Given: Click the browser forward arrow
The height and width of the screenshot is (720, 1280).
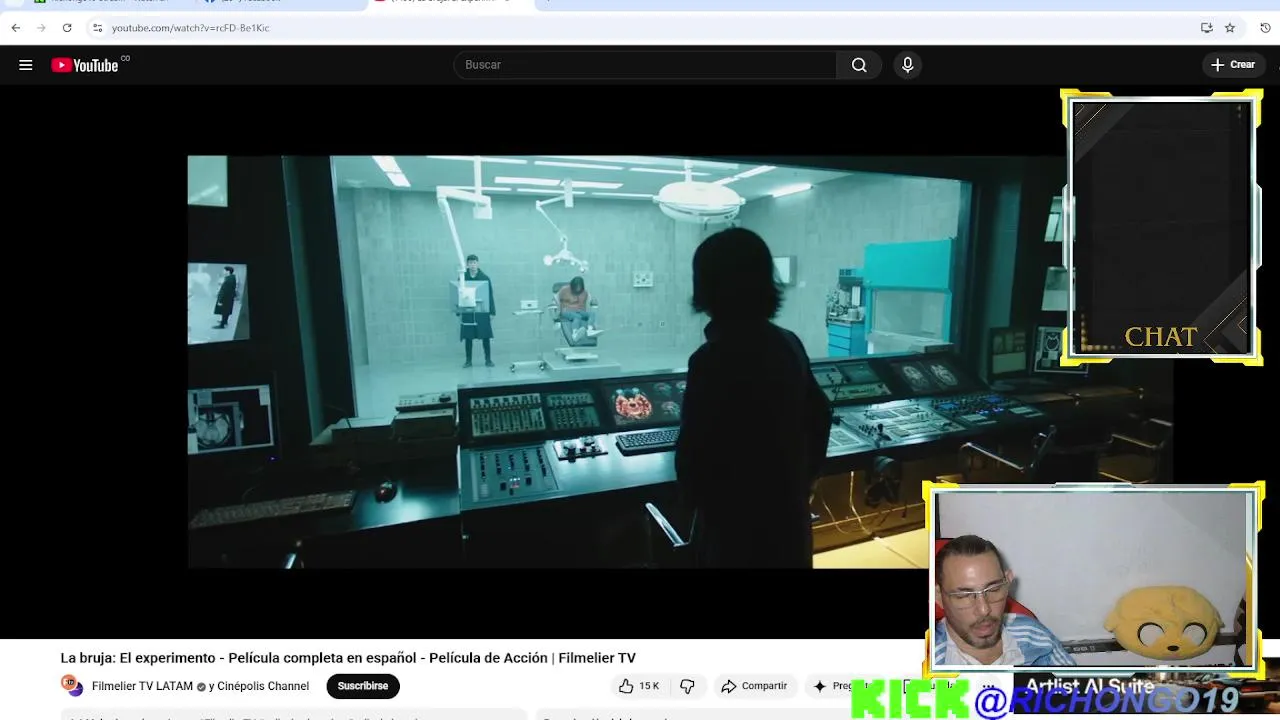Looking at the screenshot, I should (x=41, y=28).
